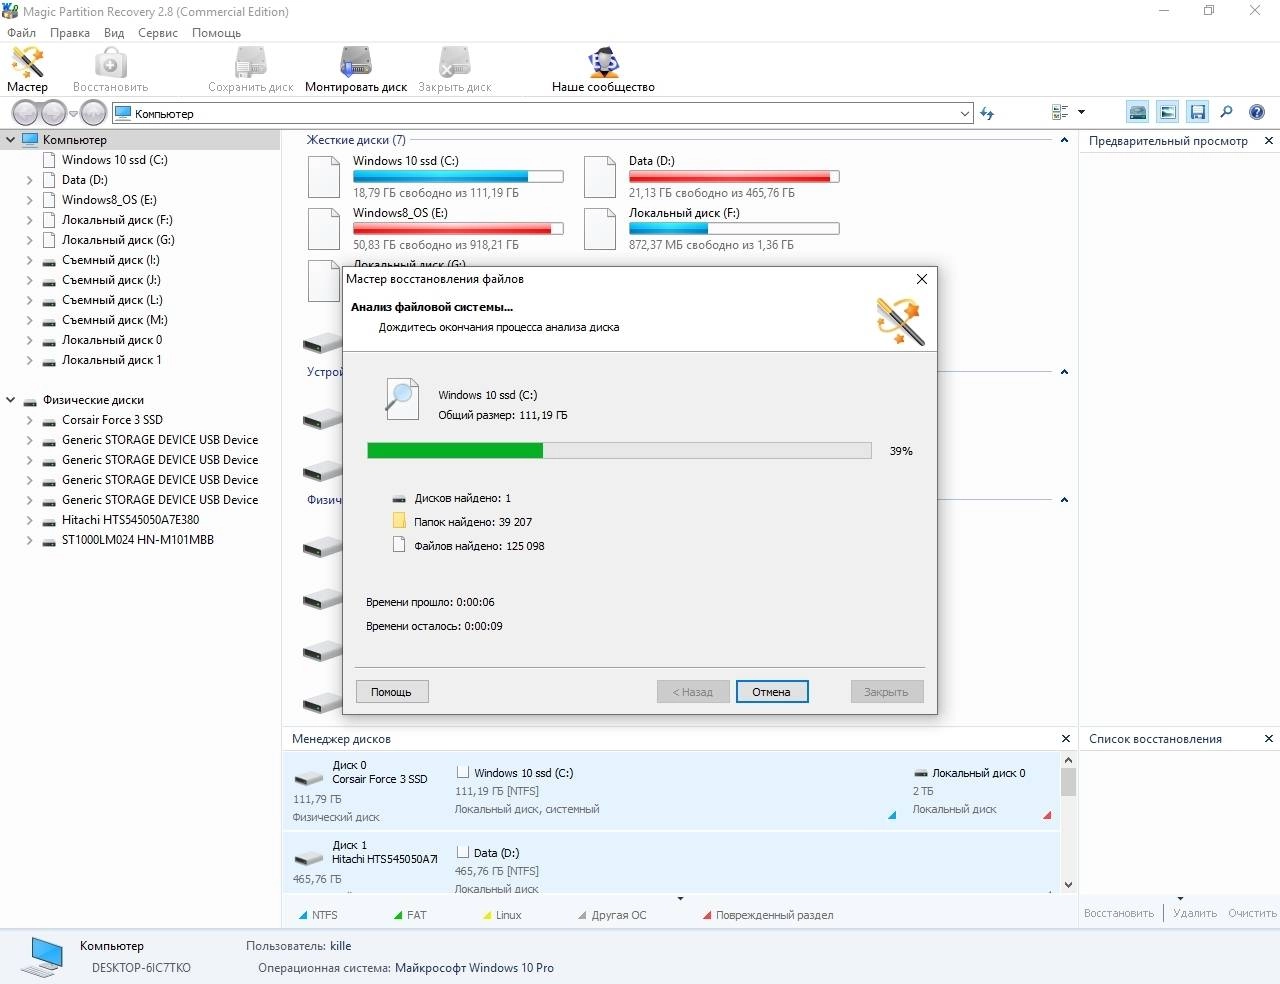The image size is (1280, 984).
Task: Toggle disk manager panel button in toolbar
Action: pyautogui.click(x=1138, y=112)
